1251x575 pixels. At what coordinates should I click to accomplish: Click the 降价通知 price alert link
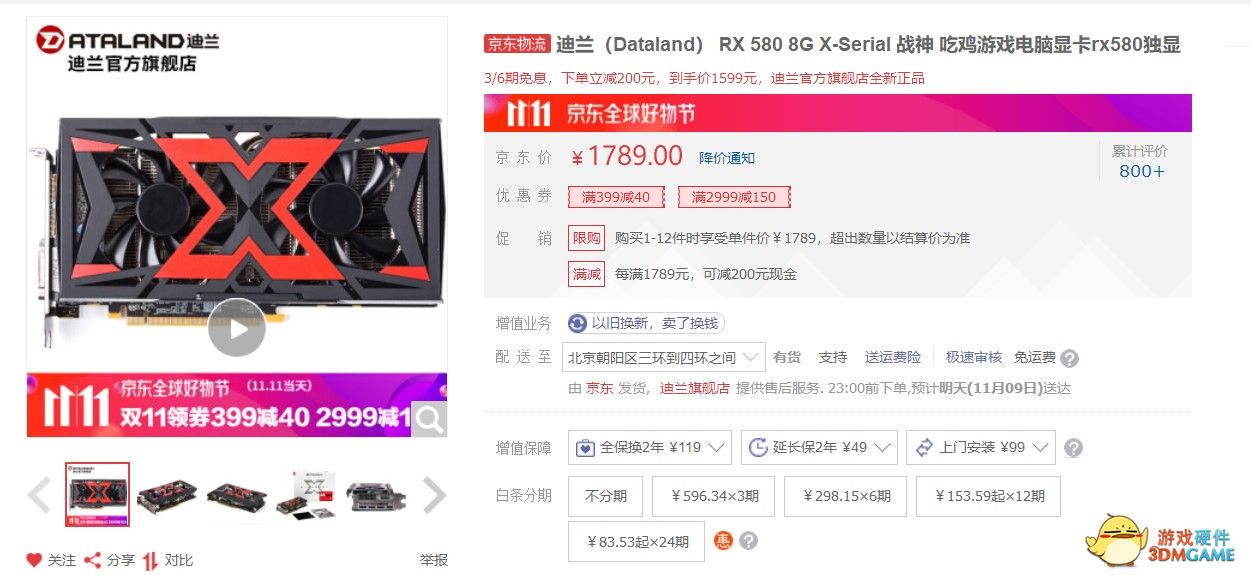coord(727,158)
